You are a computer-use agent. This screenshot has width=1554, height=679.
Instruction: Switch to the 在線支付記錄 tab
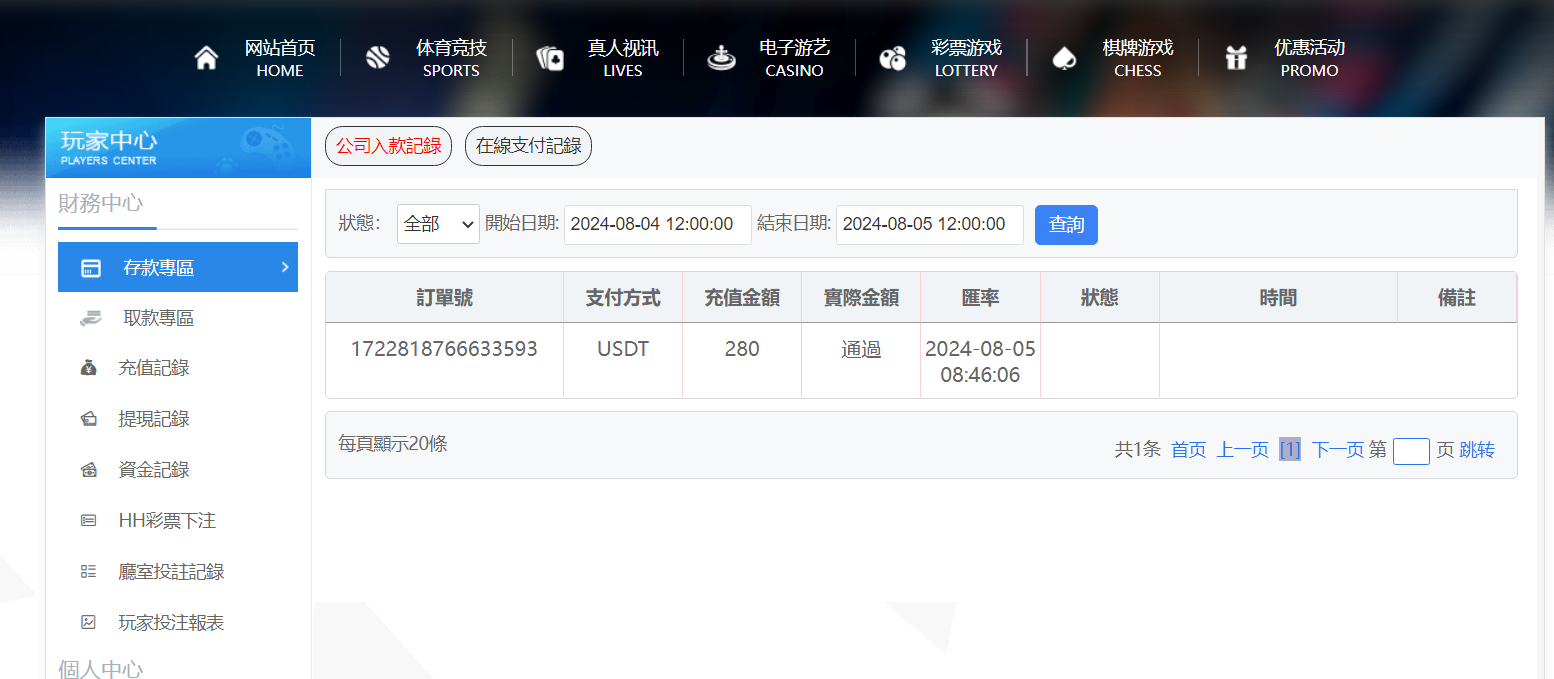(x=528, y=145)
